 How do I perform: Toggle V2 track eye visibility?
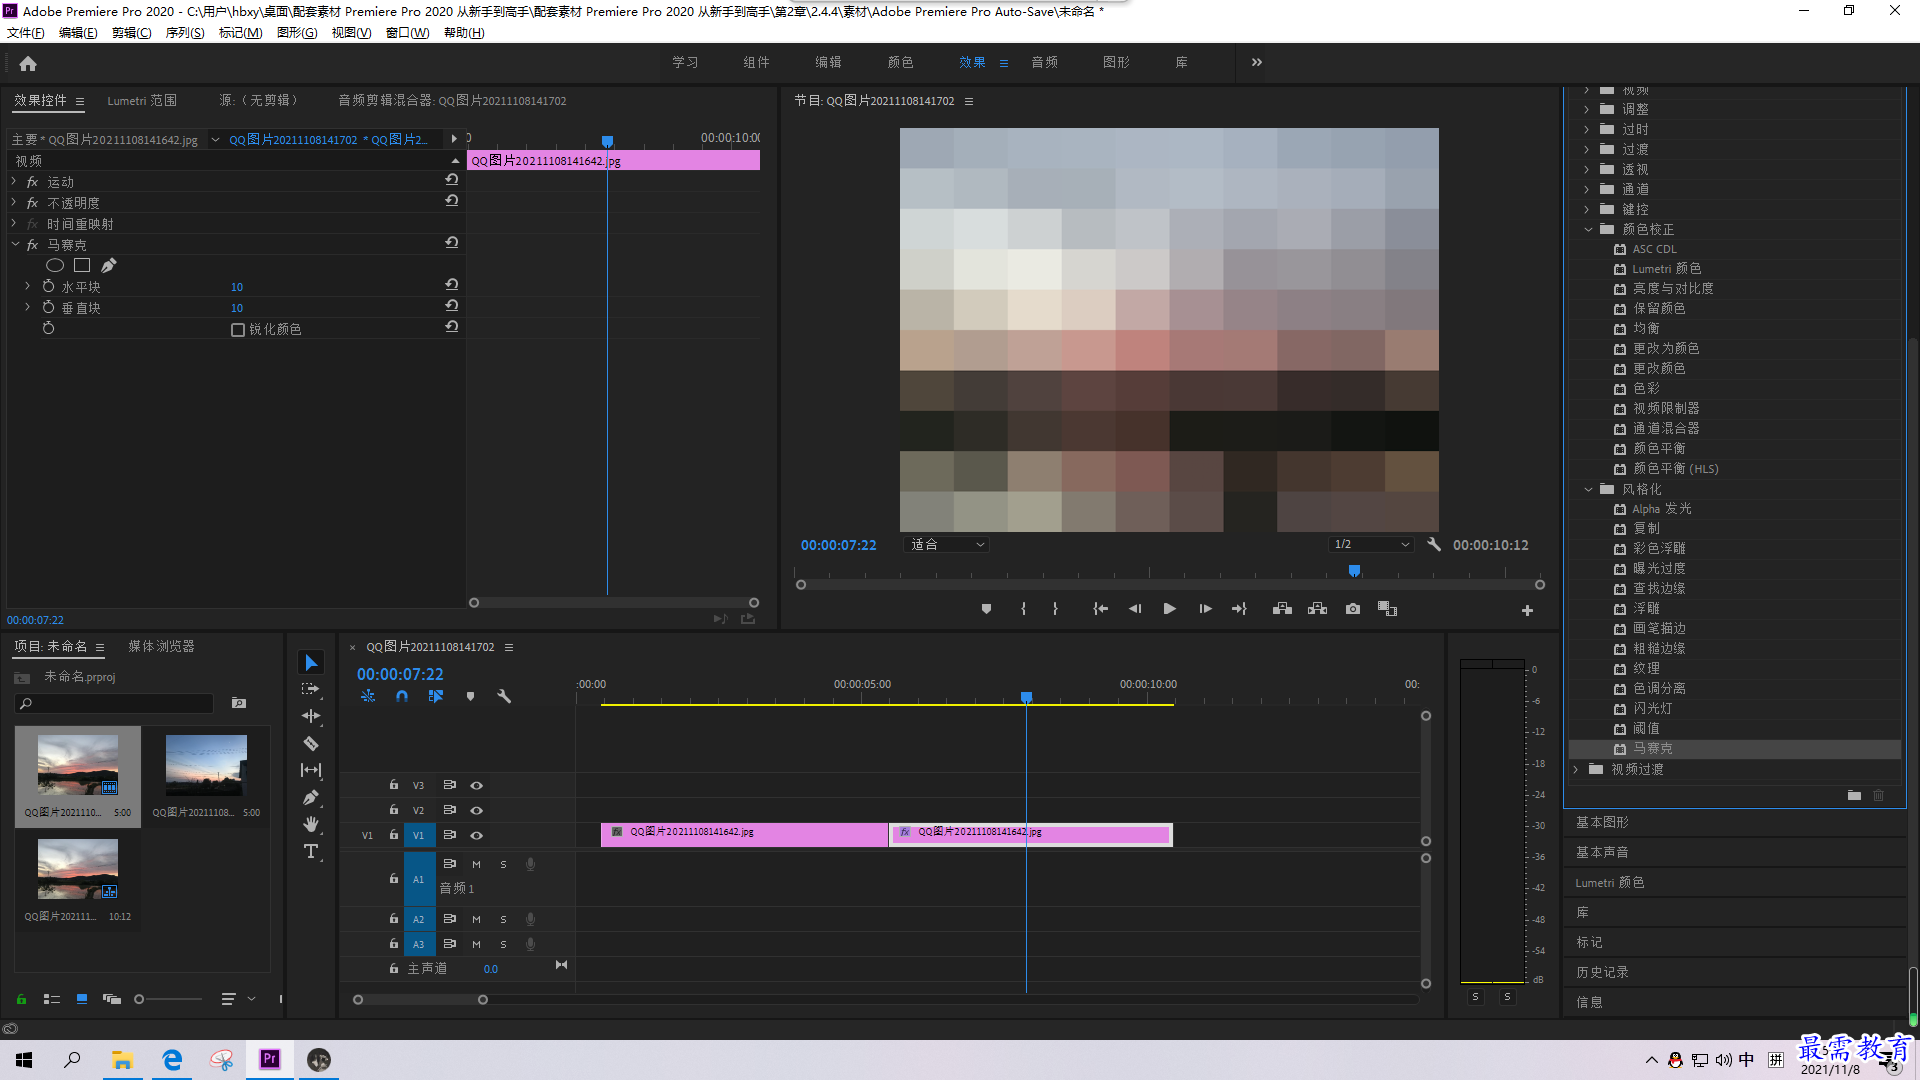477,810
